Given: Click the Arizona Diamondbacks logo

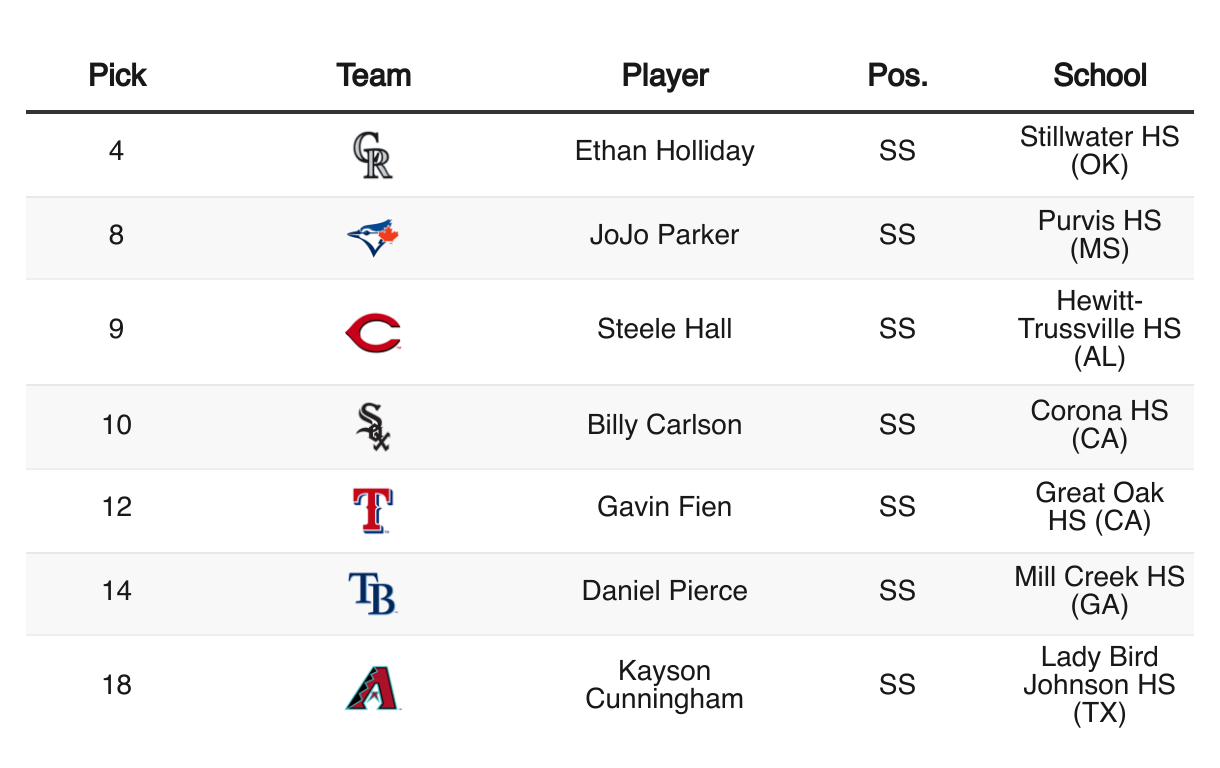Looking at the screenshot, I should coord(373,687).
